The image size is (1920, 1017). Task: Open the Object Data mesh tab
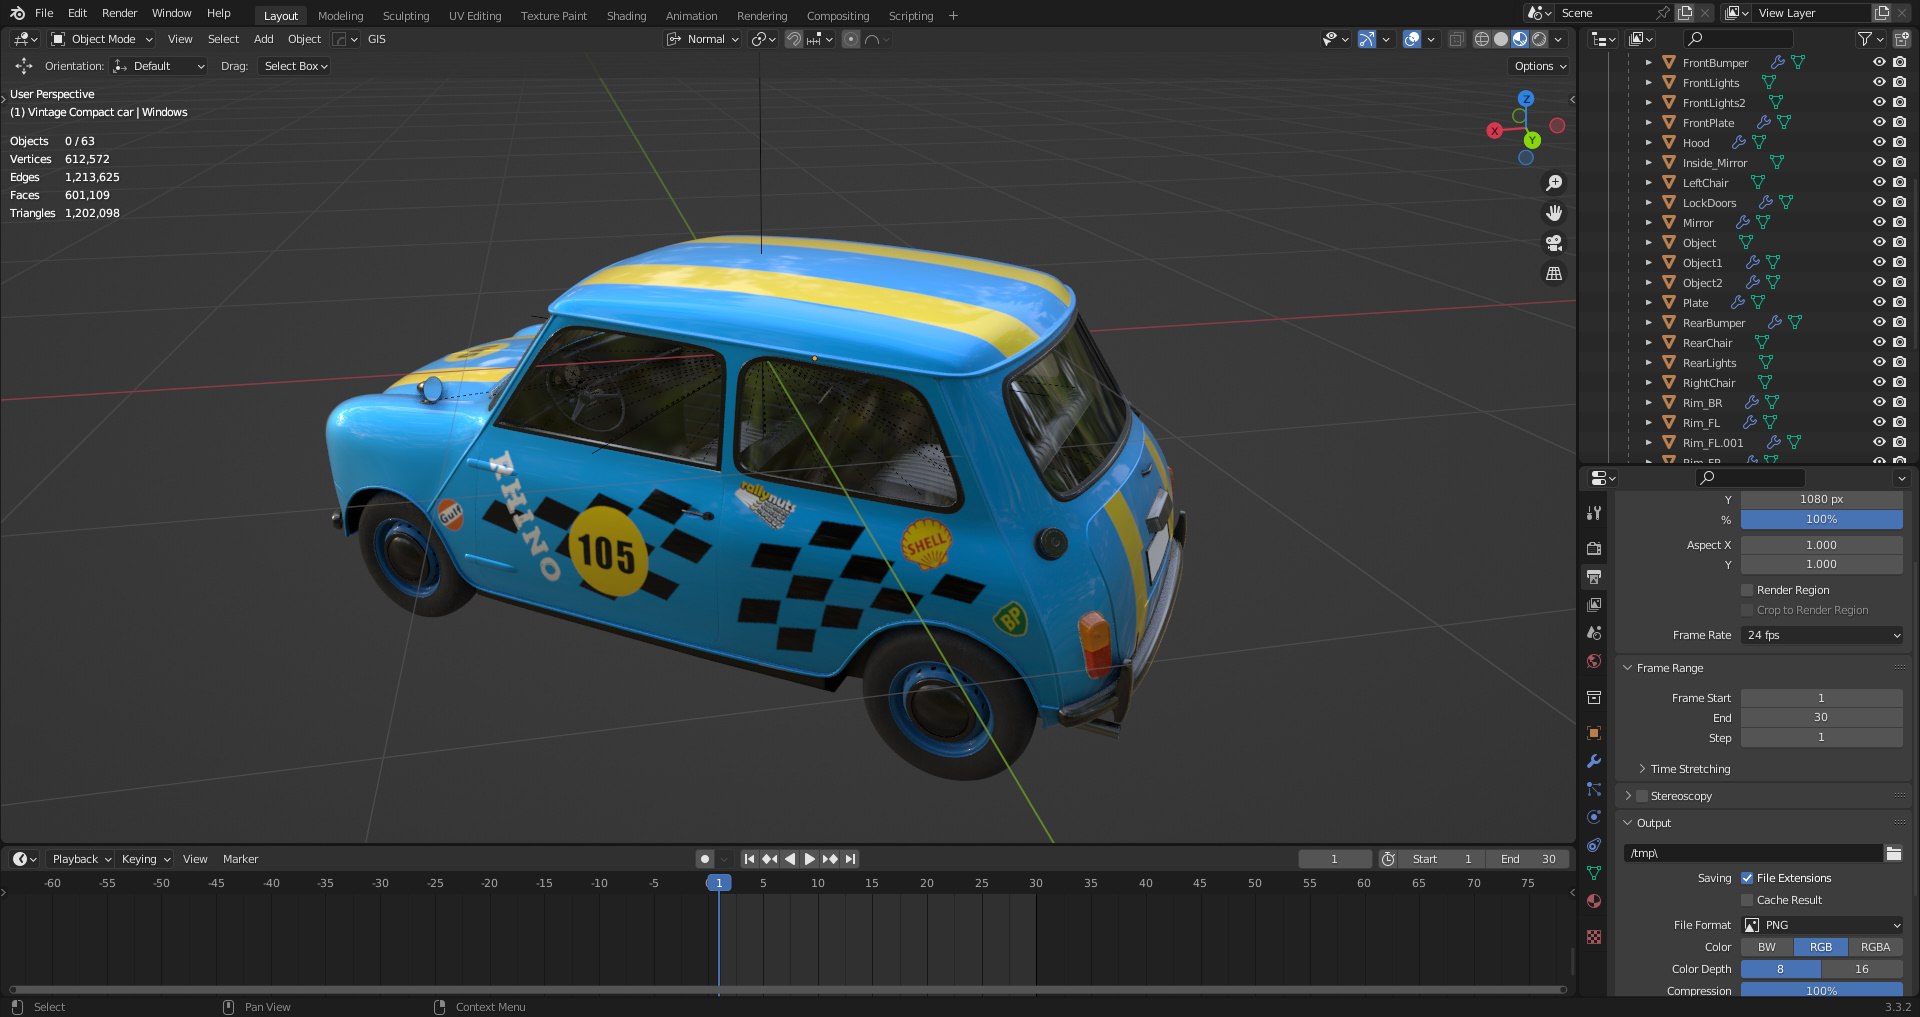[1594, 873]
